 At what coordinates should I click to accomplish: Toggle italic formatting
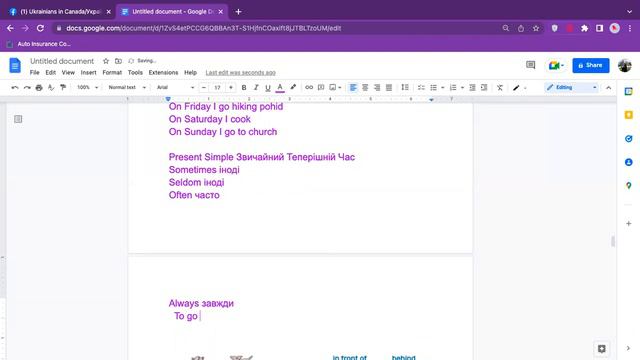point(256,87)
